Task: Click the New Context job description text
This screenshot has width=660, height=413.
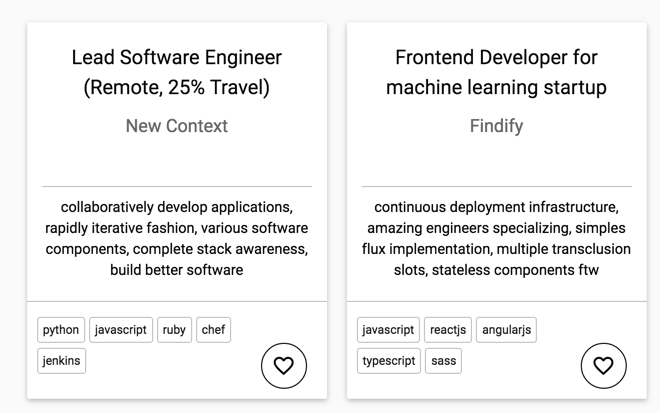Action: [x=177, y=238]
